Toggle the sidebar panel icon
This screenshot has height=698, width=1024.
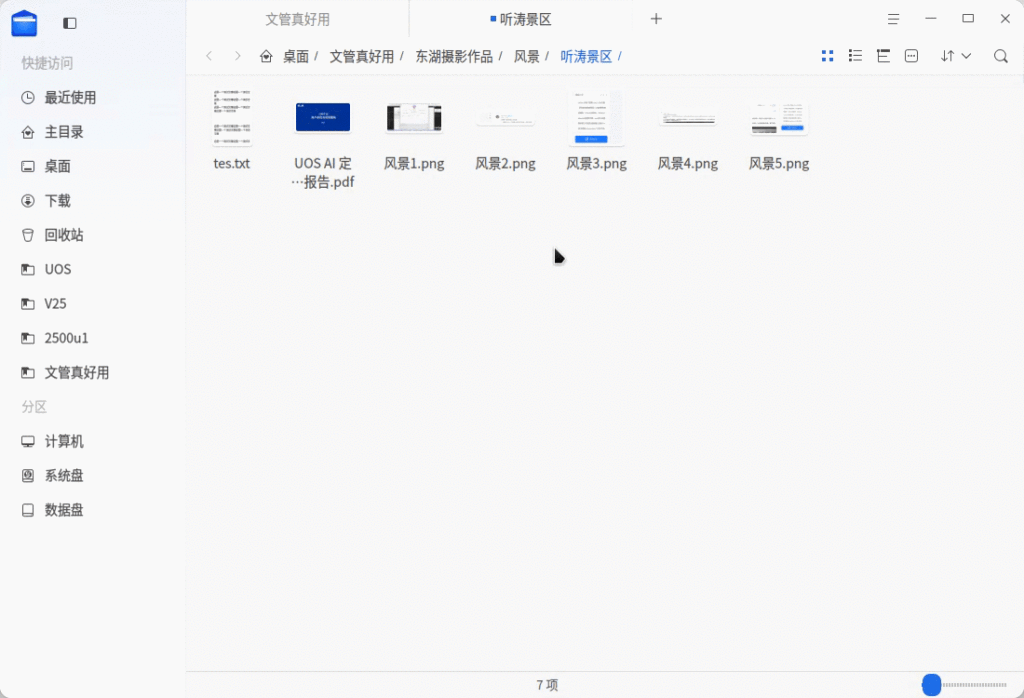[x=69, y=22]
